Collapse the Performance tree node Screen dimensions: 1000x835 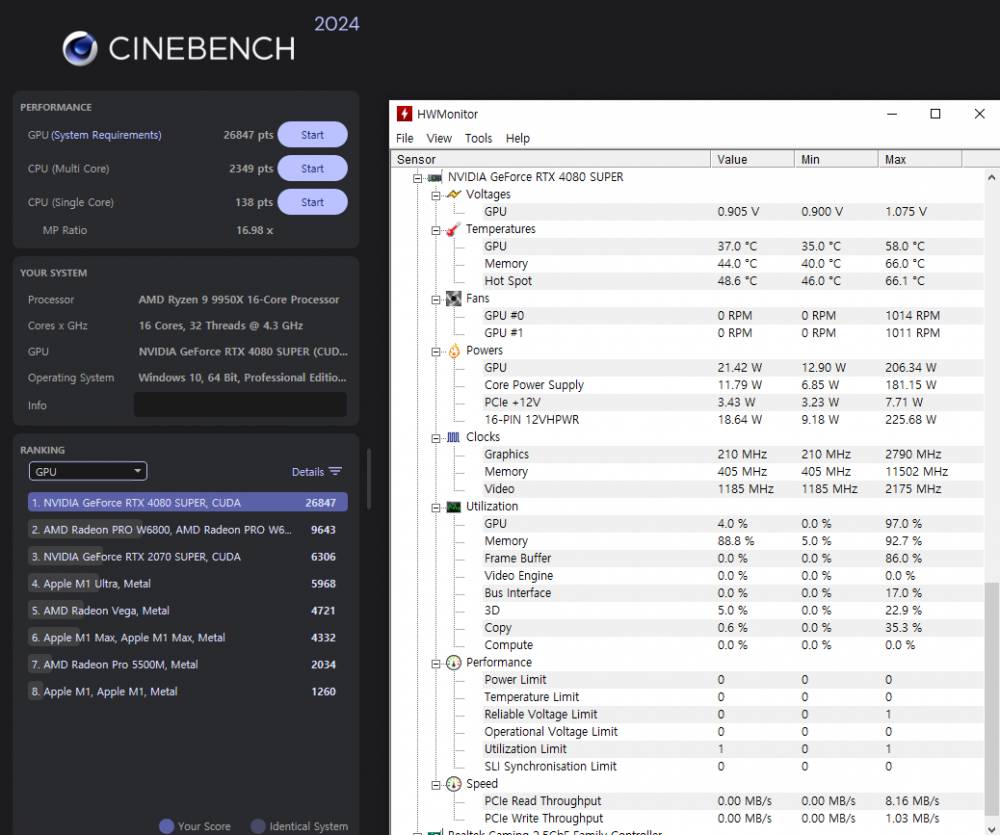click(436, 663)
